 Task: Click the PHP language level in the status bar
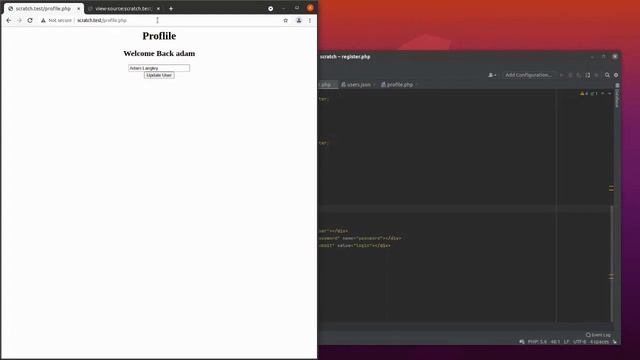(x=537, y=342)
